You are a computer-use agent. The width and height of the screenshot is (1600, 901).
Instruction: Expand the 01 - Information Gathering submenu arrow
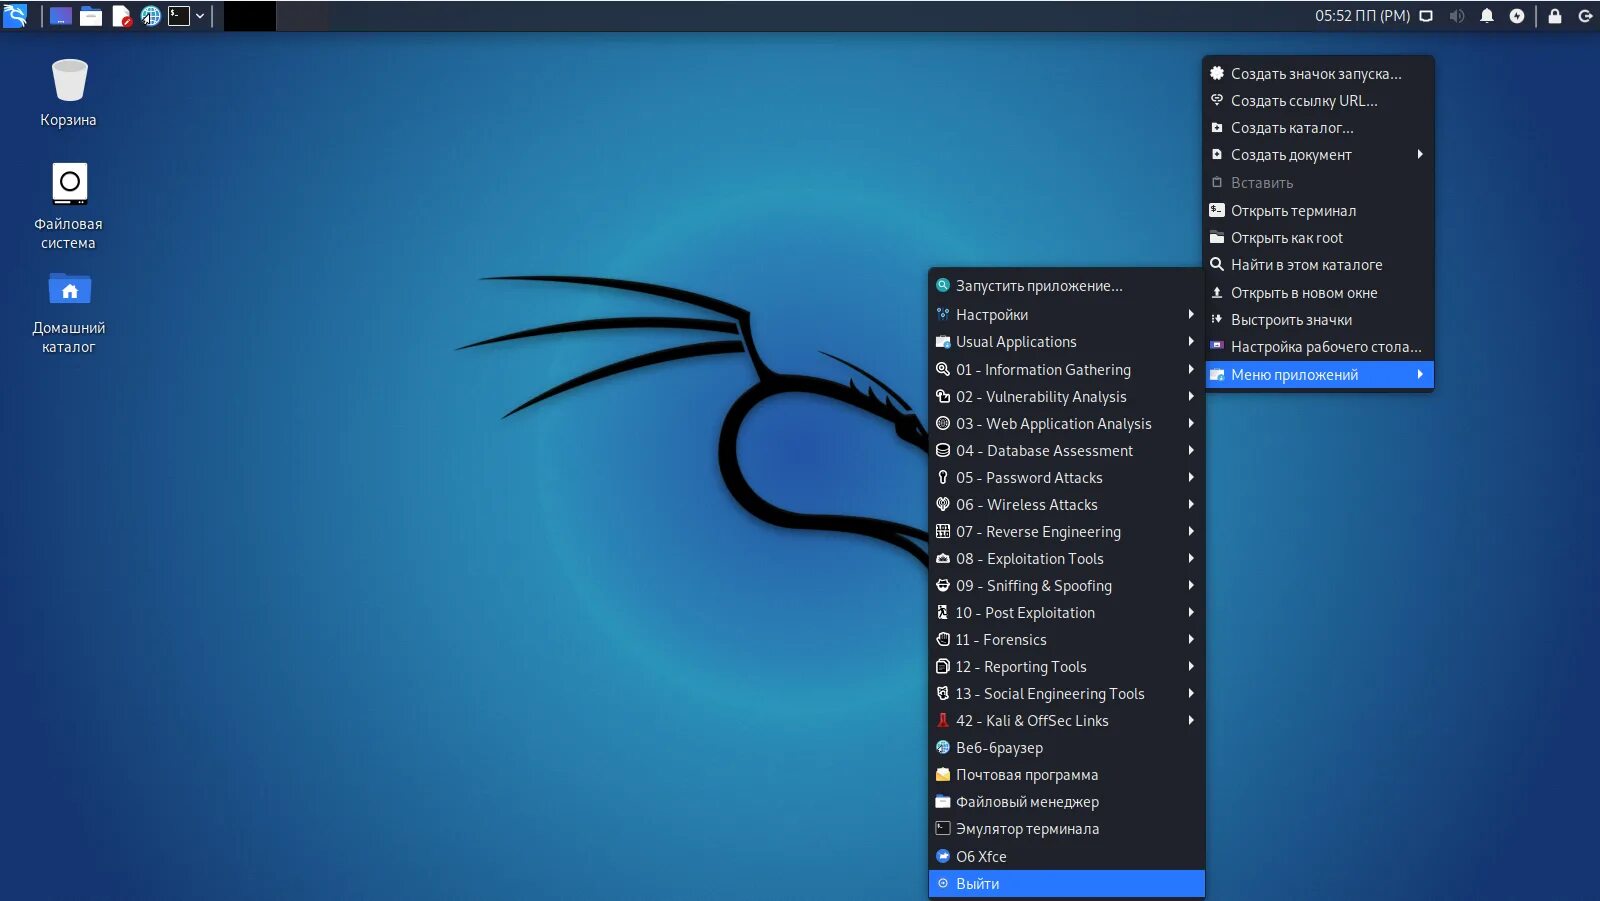point(1191,370)
